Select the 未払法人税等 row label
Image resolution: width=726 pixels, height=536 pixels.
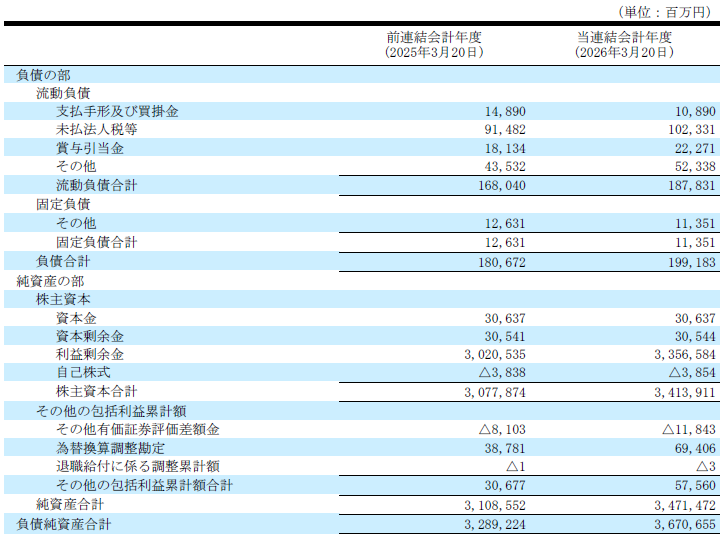[97, 129]
